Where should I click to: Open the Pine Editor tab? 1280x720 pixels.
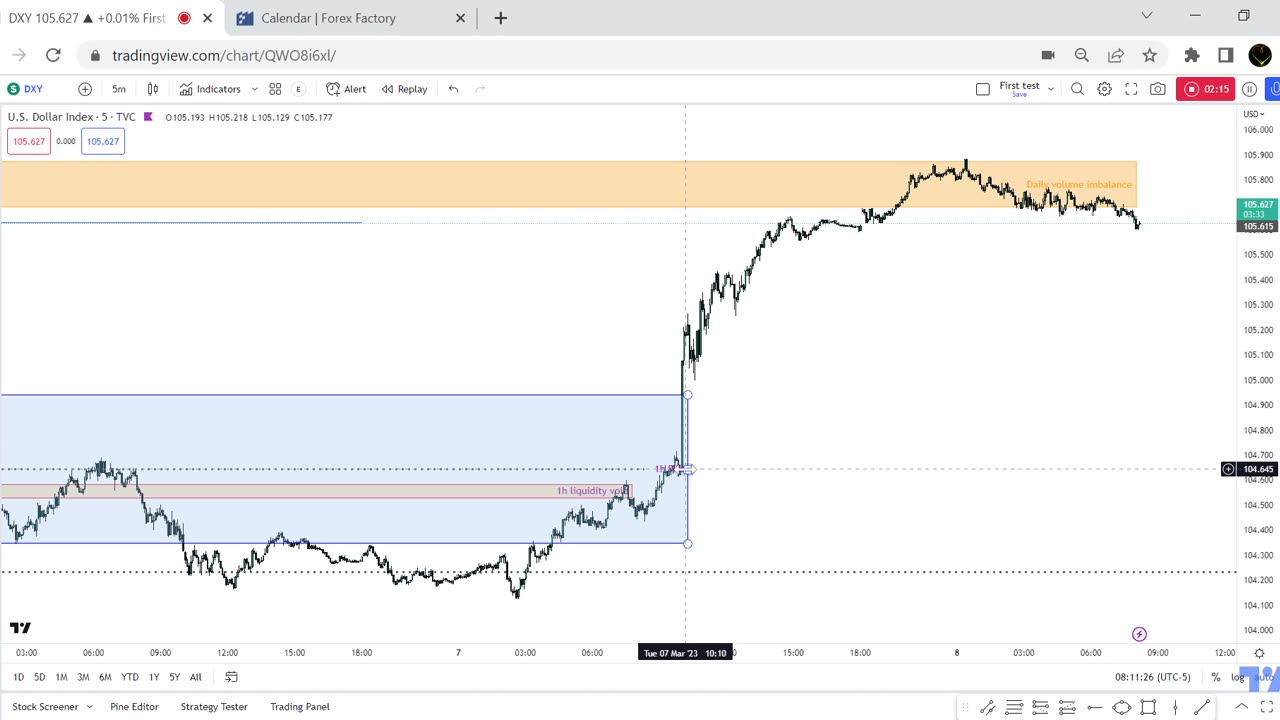pos(134,707)
